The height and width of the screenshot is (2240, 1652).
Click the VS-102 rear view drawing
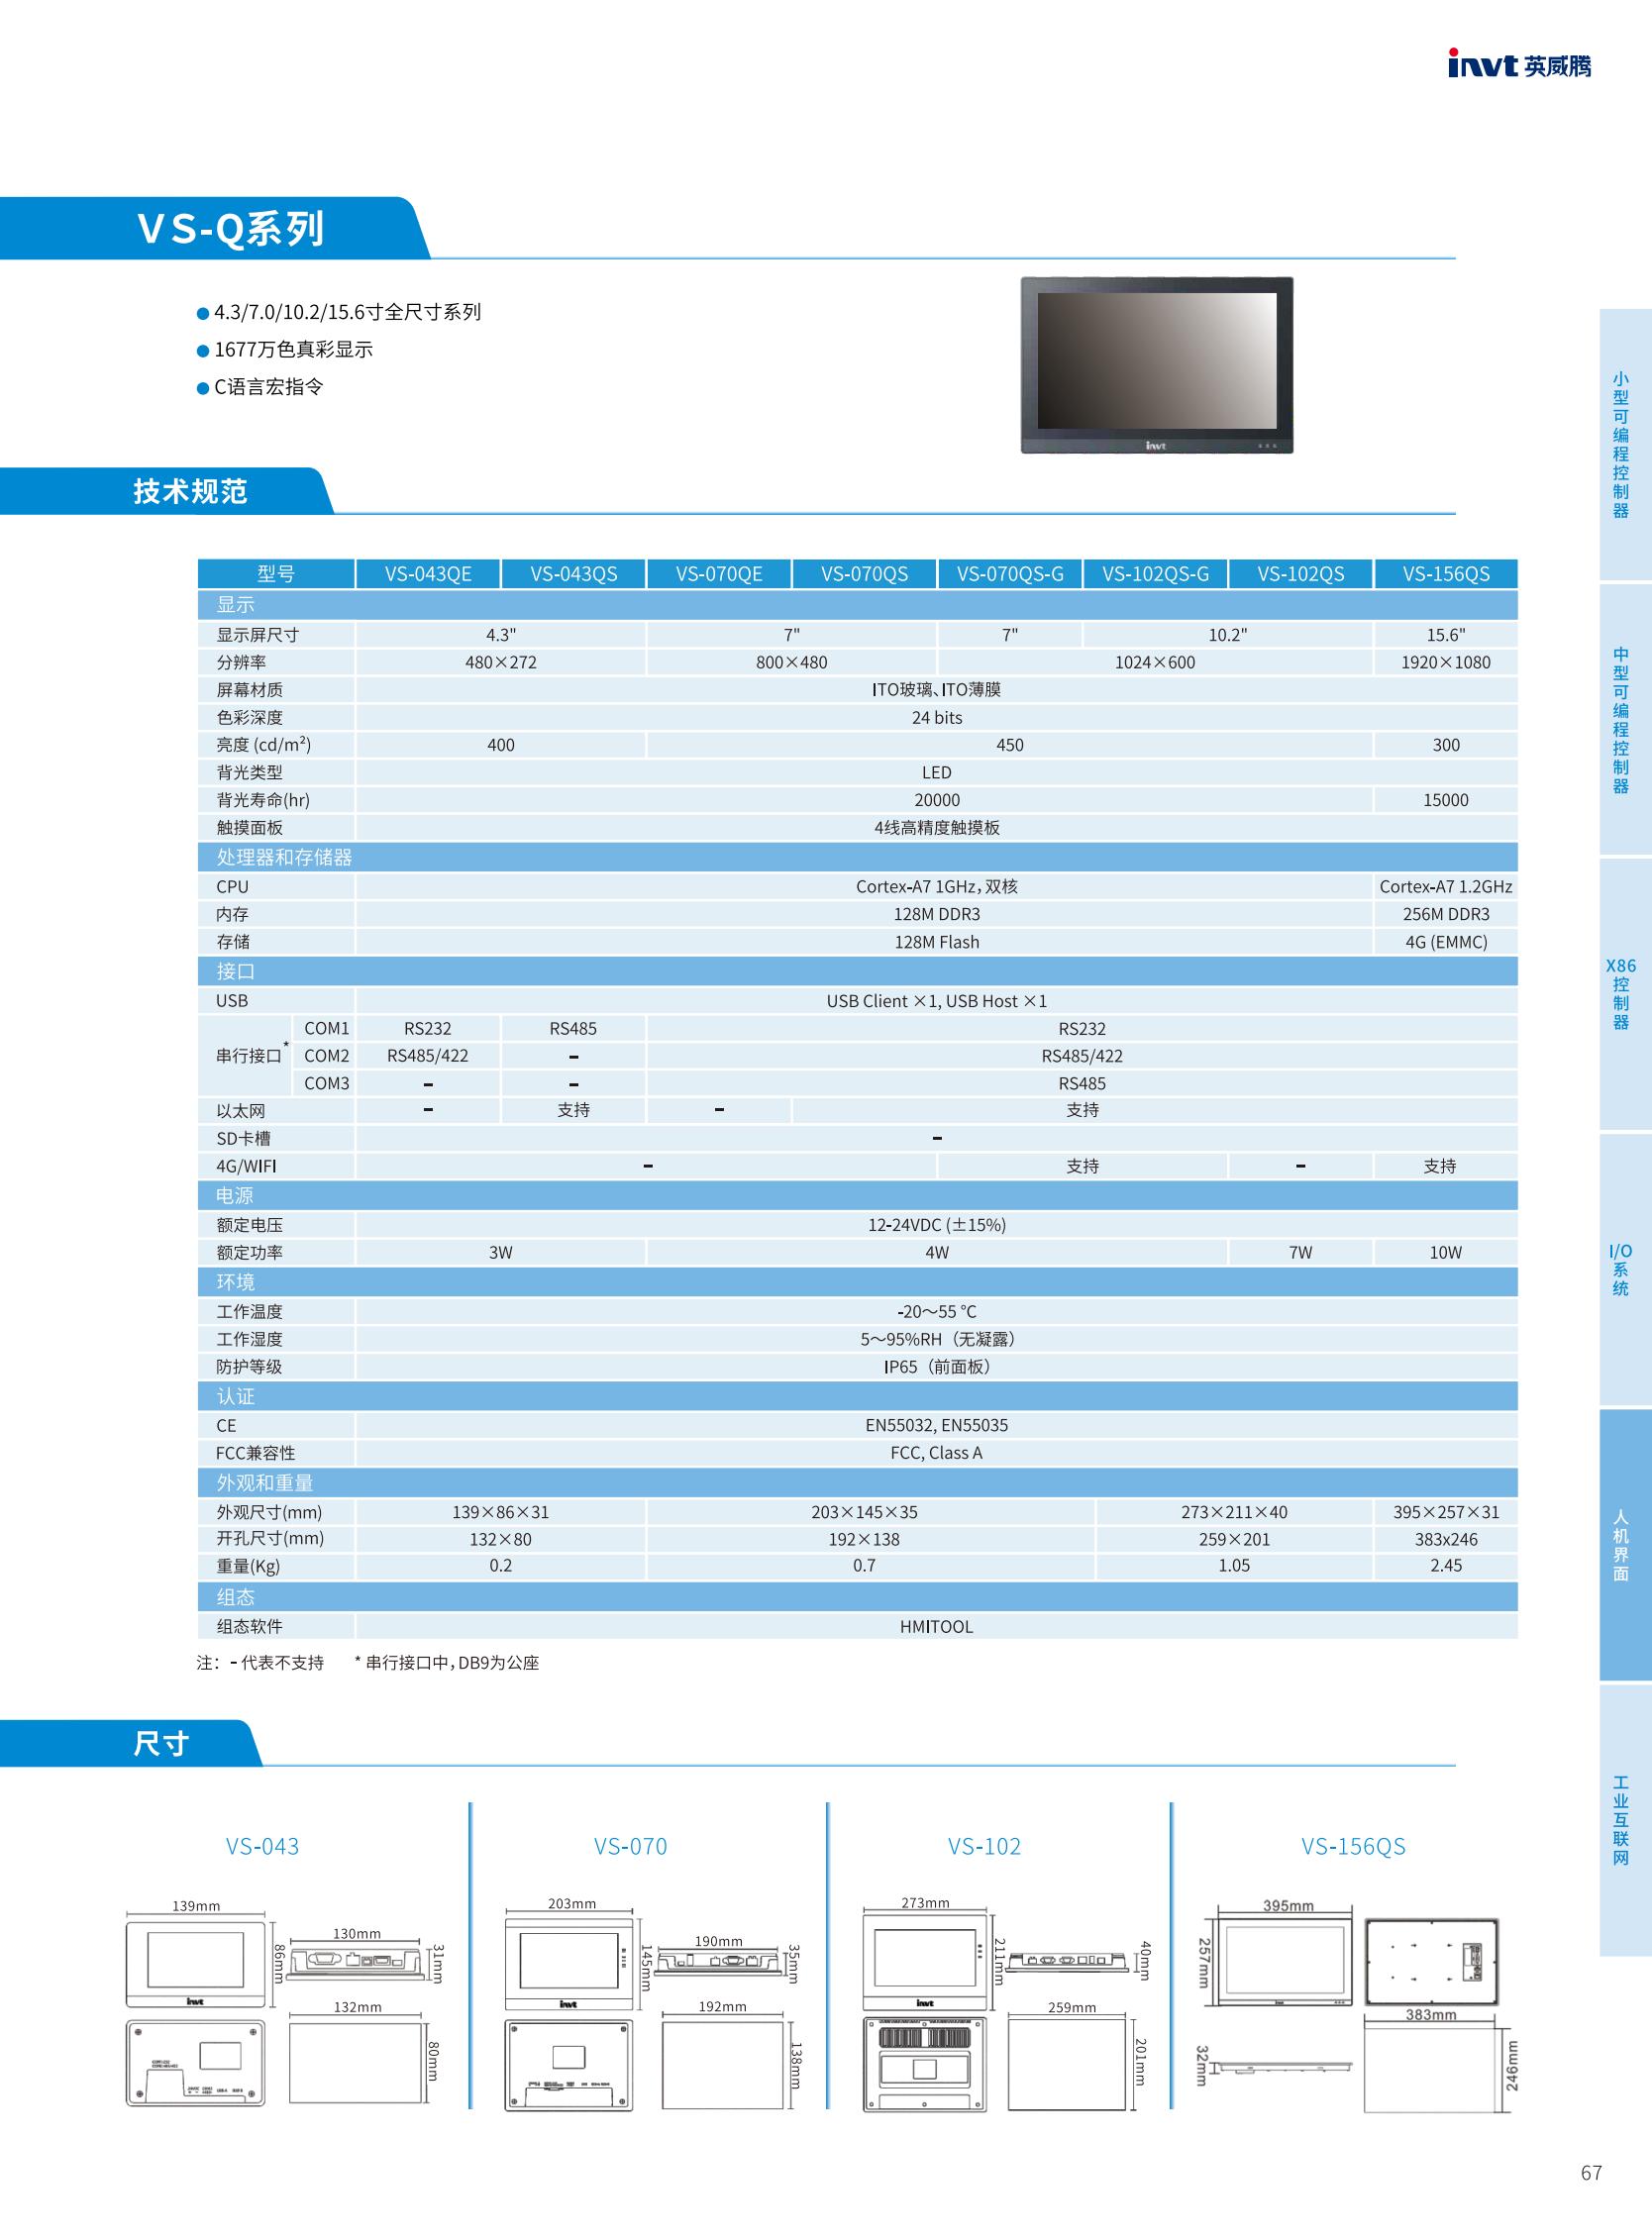pos(925,2064)
